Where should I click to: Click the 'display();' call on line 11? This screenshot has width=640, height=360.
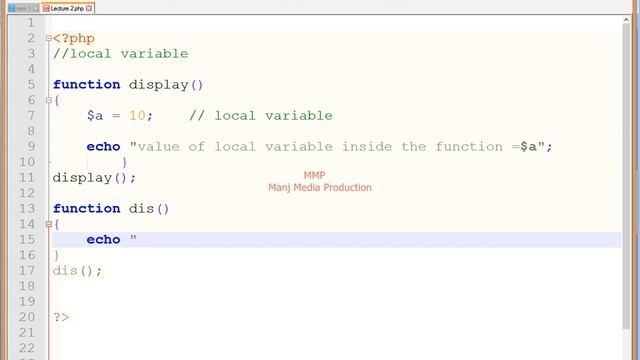(94, 178)
